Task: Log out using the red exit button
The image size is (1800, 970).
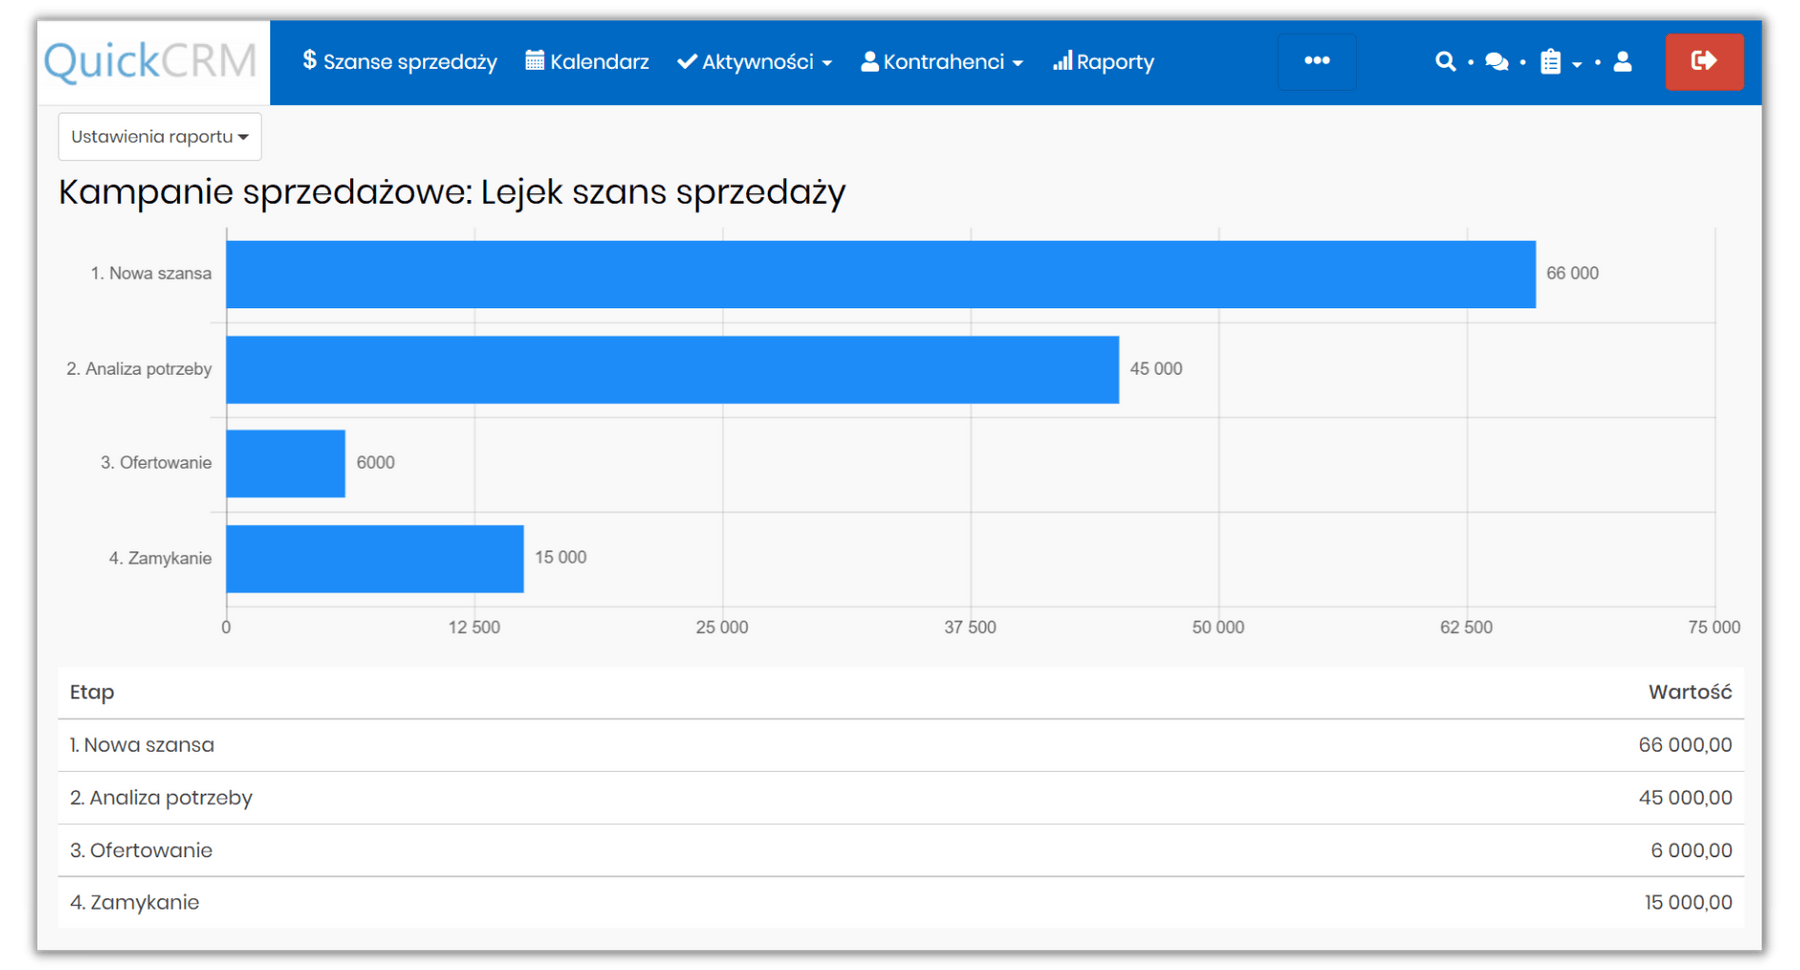Action: pos(1704,61)
